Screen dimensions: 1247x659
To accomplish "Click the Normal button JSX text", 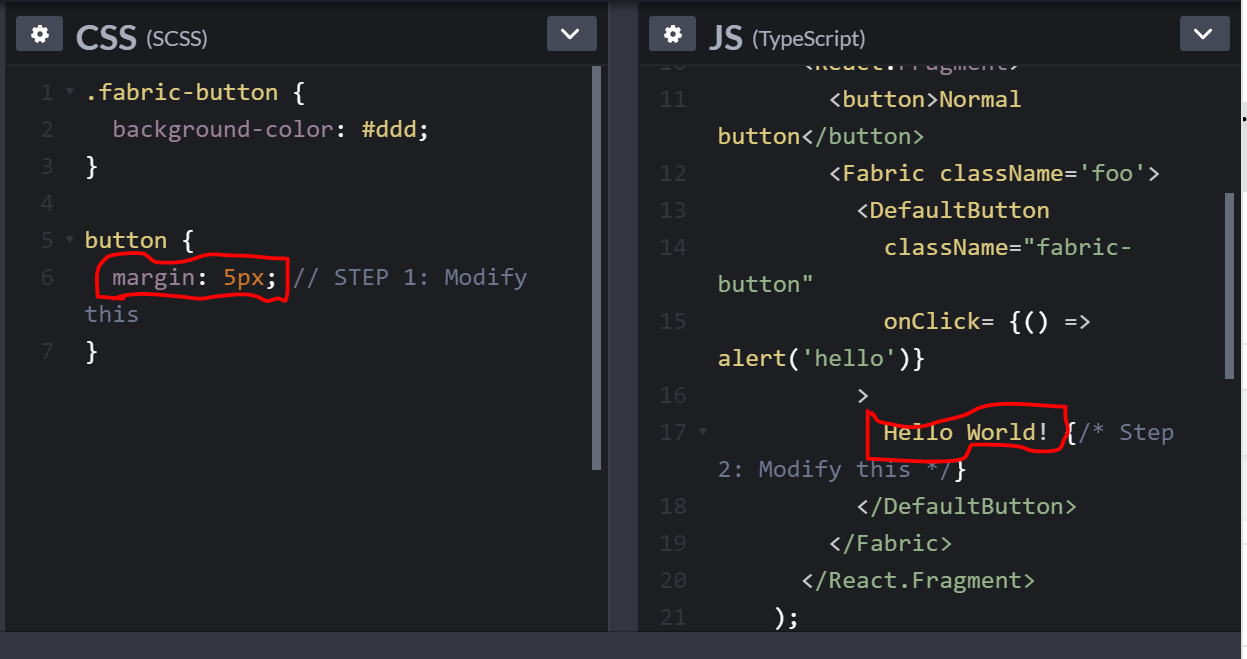I will pos(980,99).
